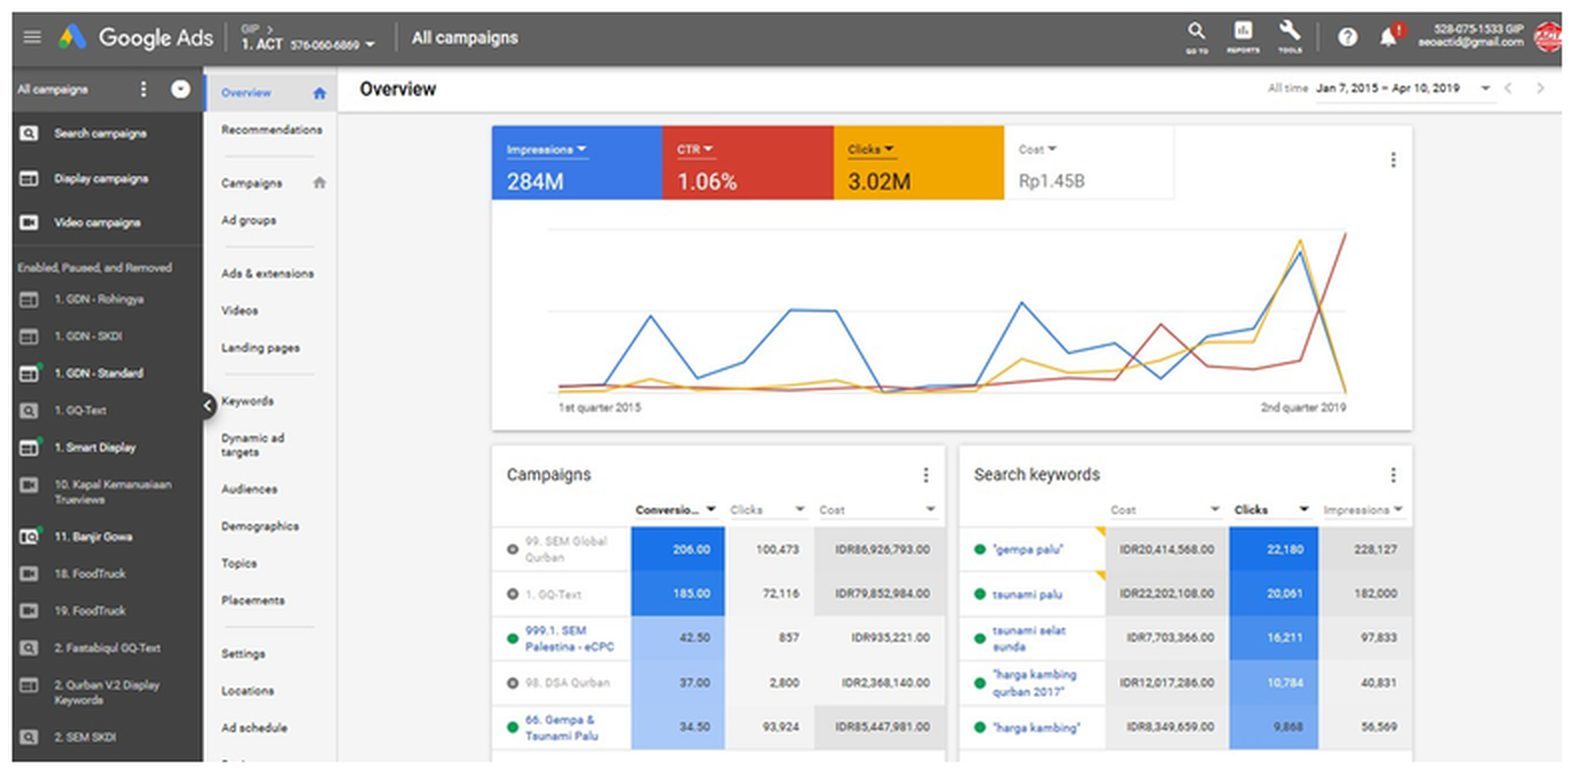
Task: Click the Display campaigns icon
Action: tap(29, 178)
